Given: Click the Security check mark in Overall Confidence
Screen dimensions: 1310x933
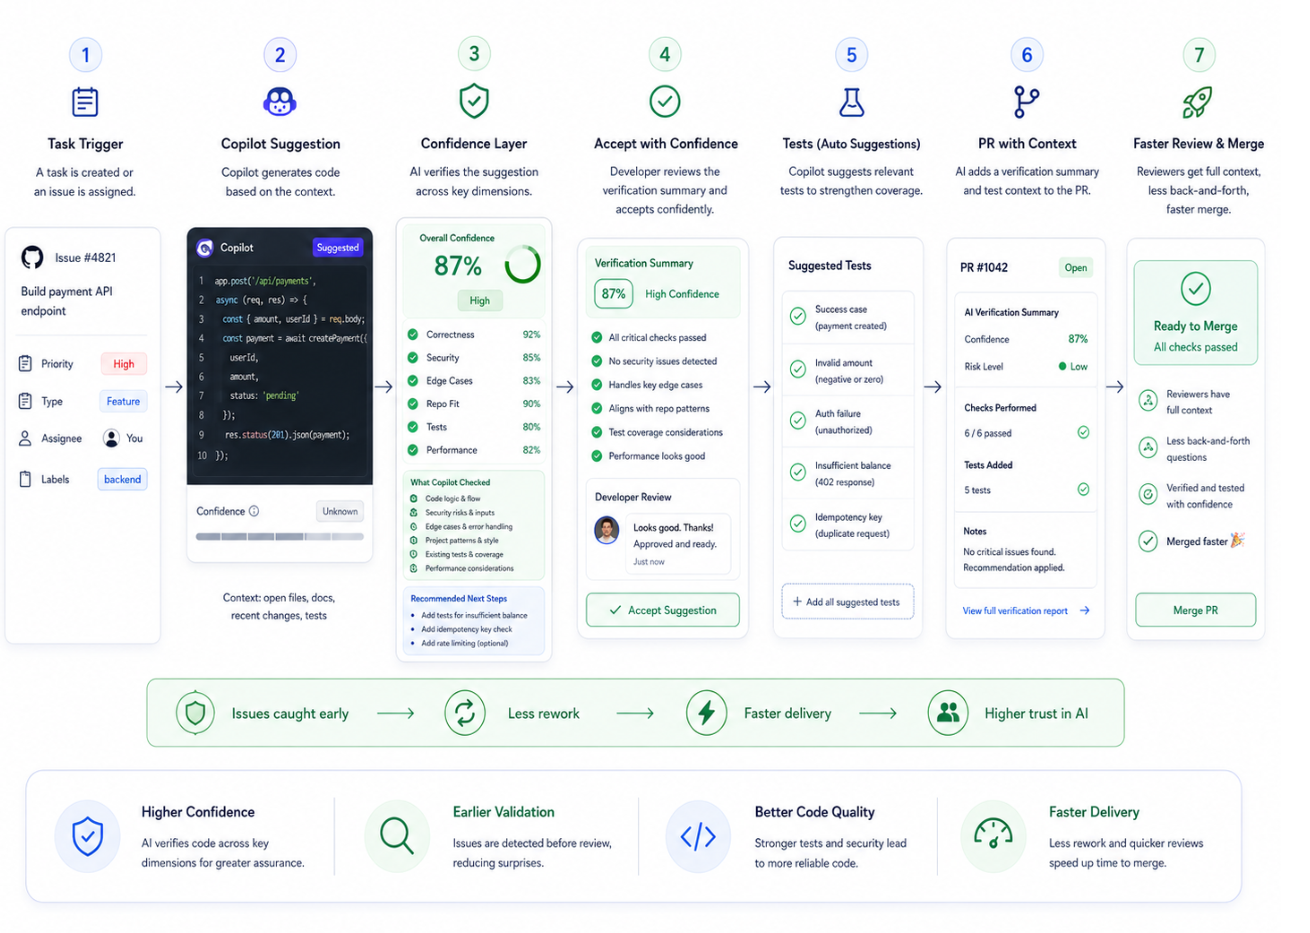Looking at the screenshot, I should click(x=413, y=358).
